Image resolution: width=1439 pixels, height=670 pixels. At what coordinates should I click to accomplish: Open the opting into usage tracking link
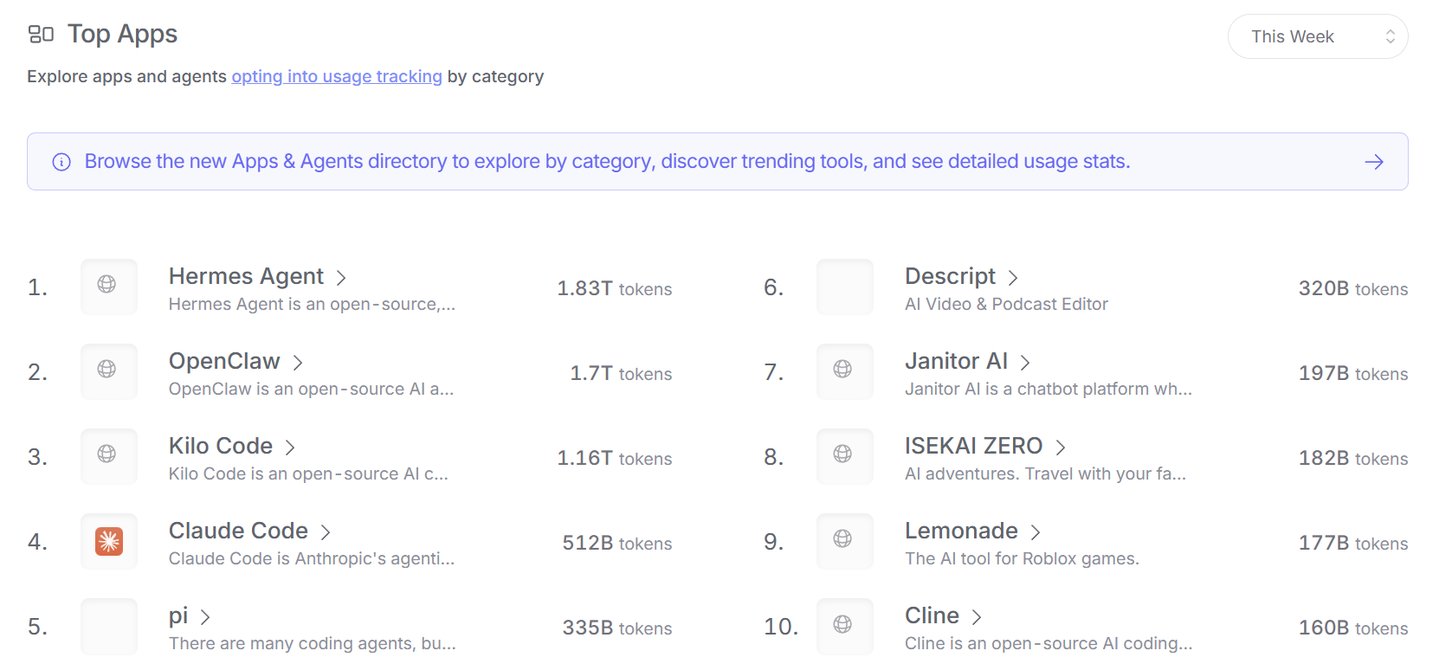pos(337,76)
